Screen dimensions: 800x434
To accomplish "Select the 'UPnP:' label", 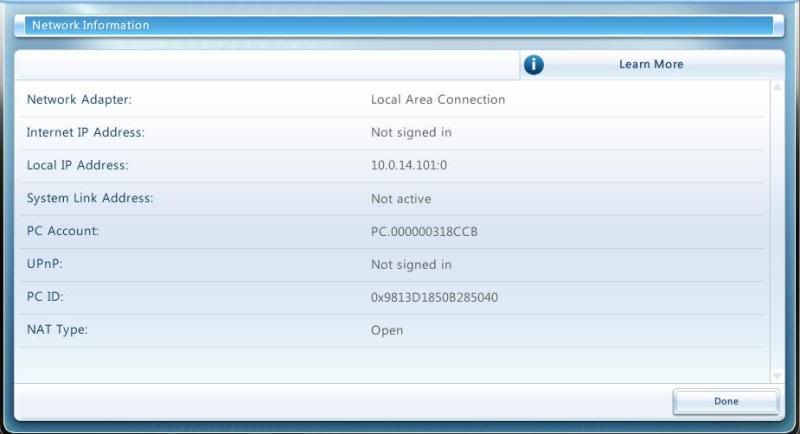I will pyautogui.click(x=44, y=264).
